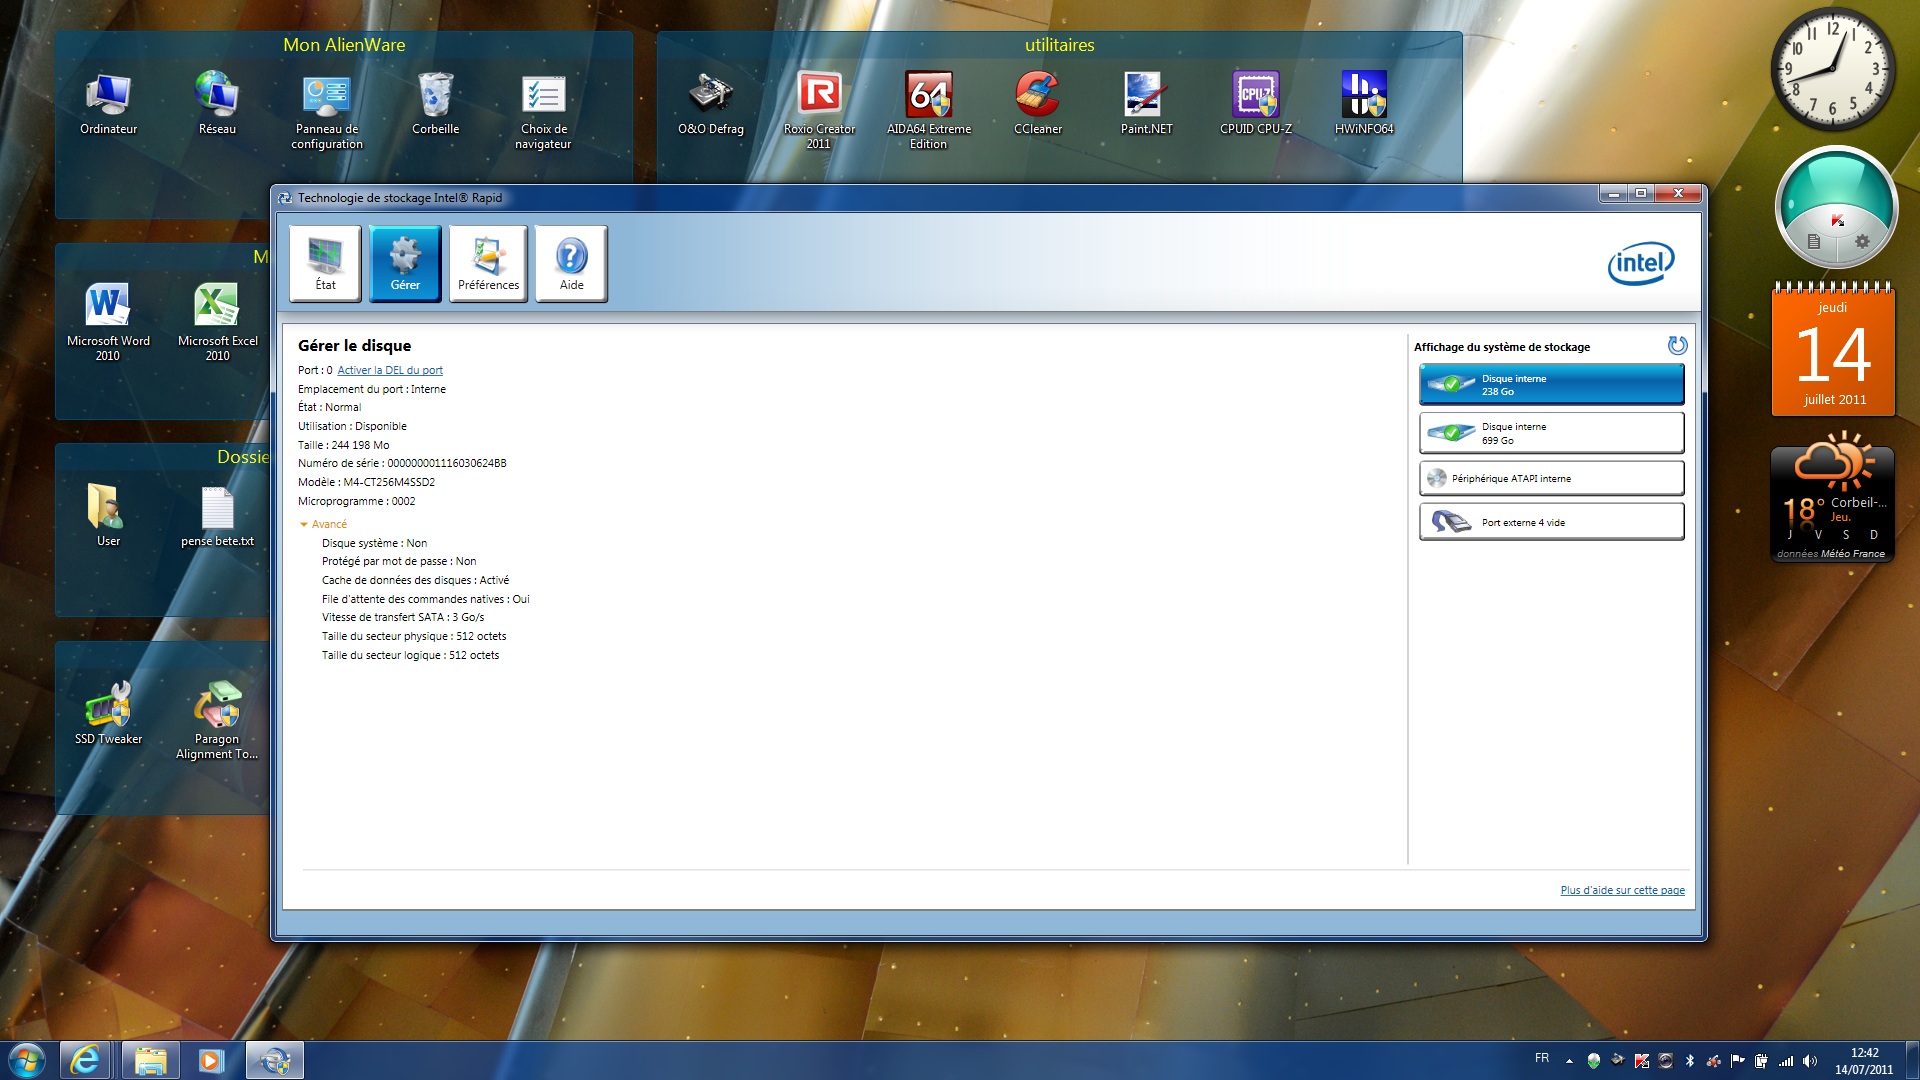Open the User folder
The height and width of the screenshot is (1080, 1920).
point(108,516)
